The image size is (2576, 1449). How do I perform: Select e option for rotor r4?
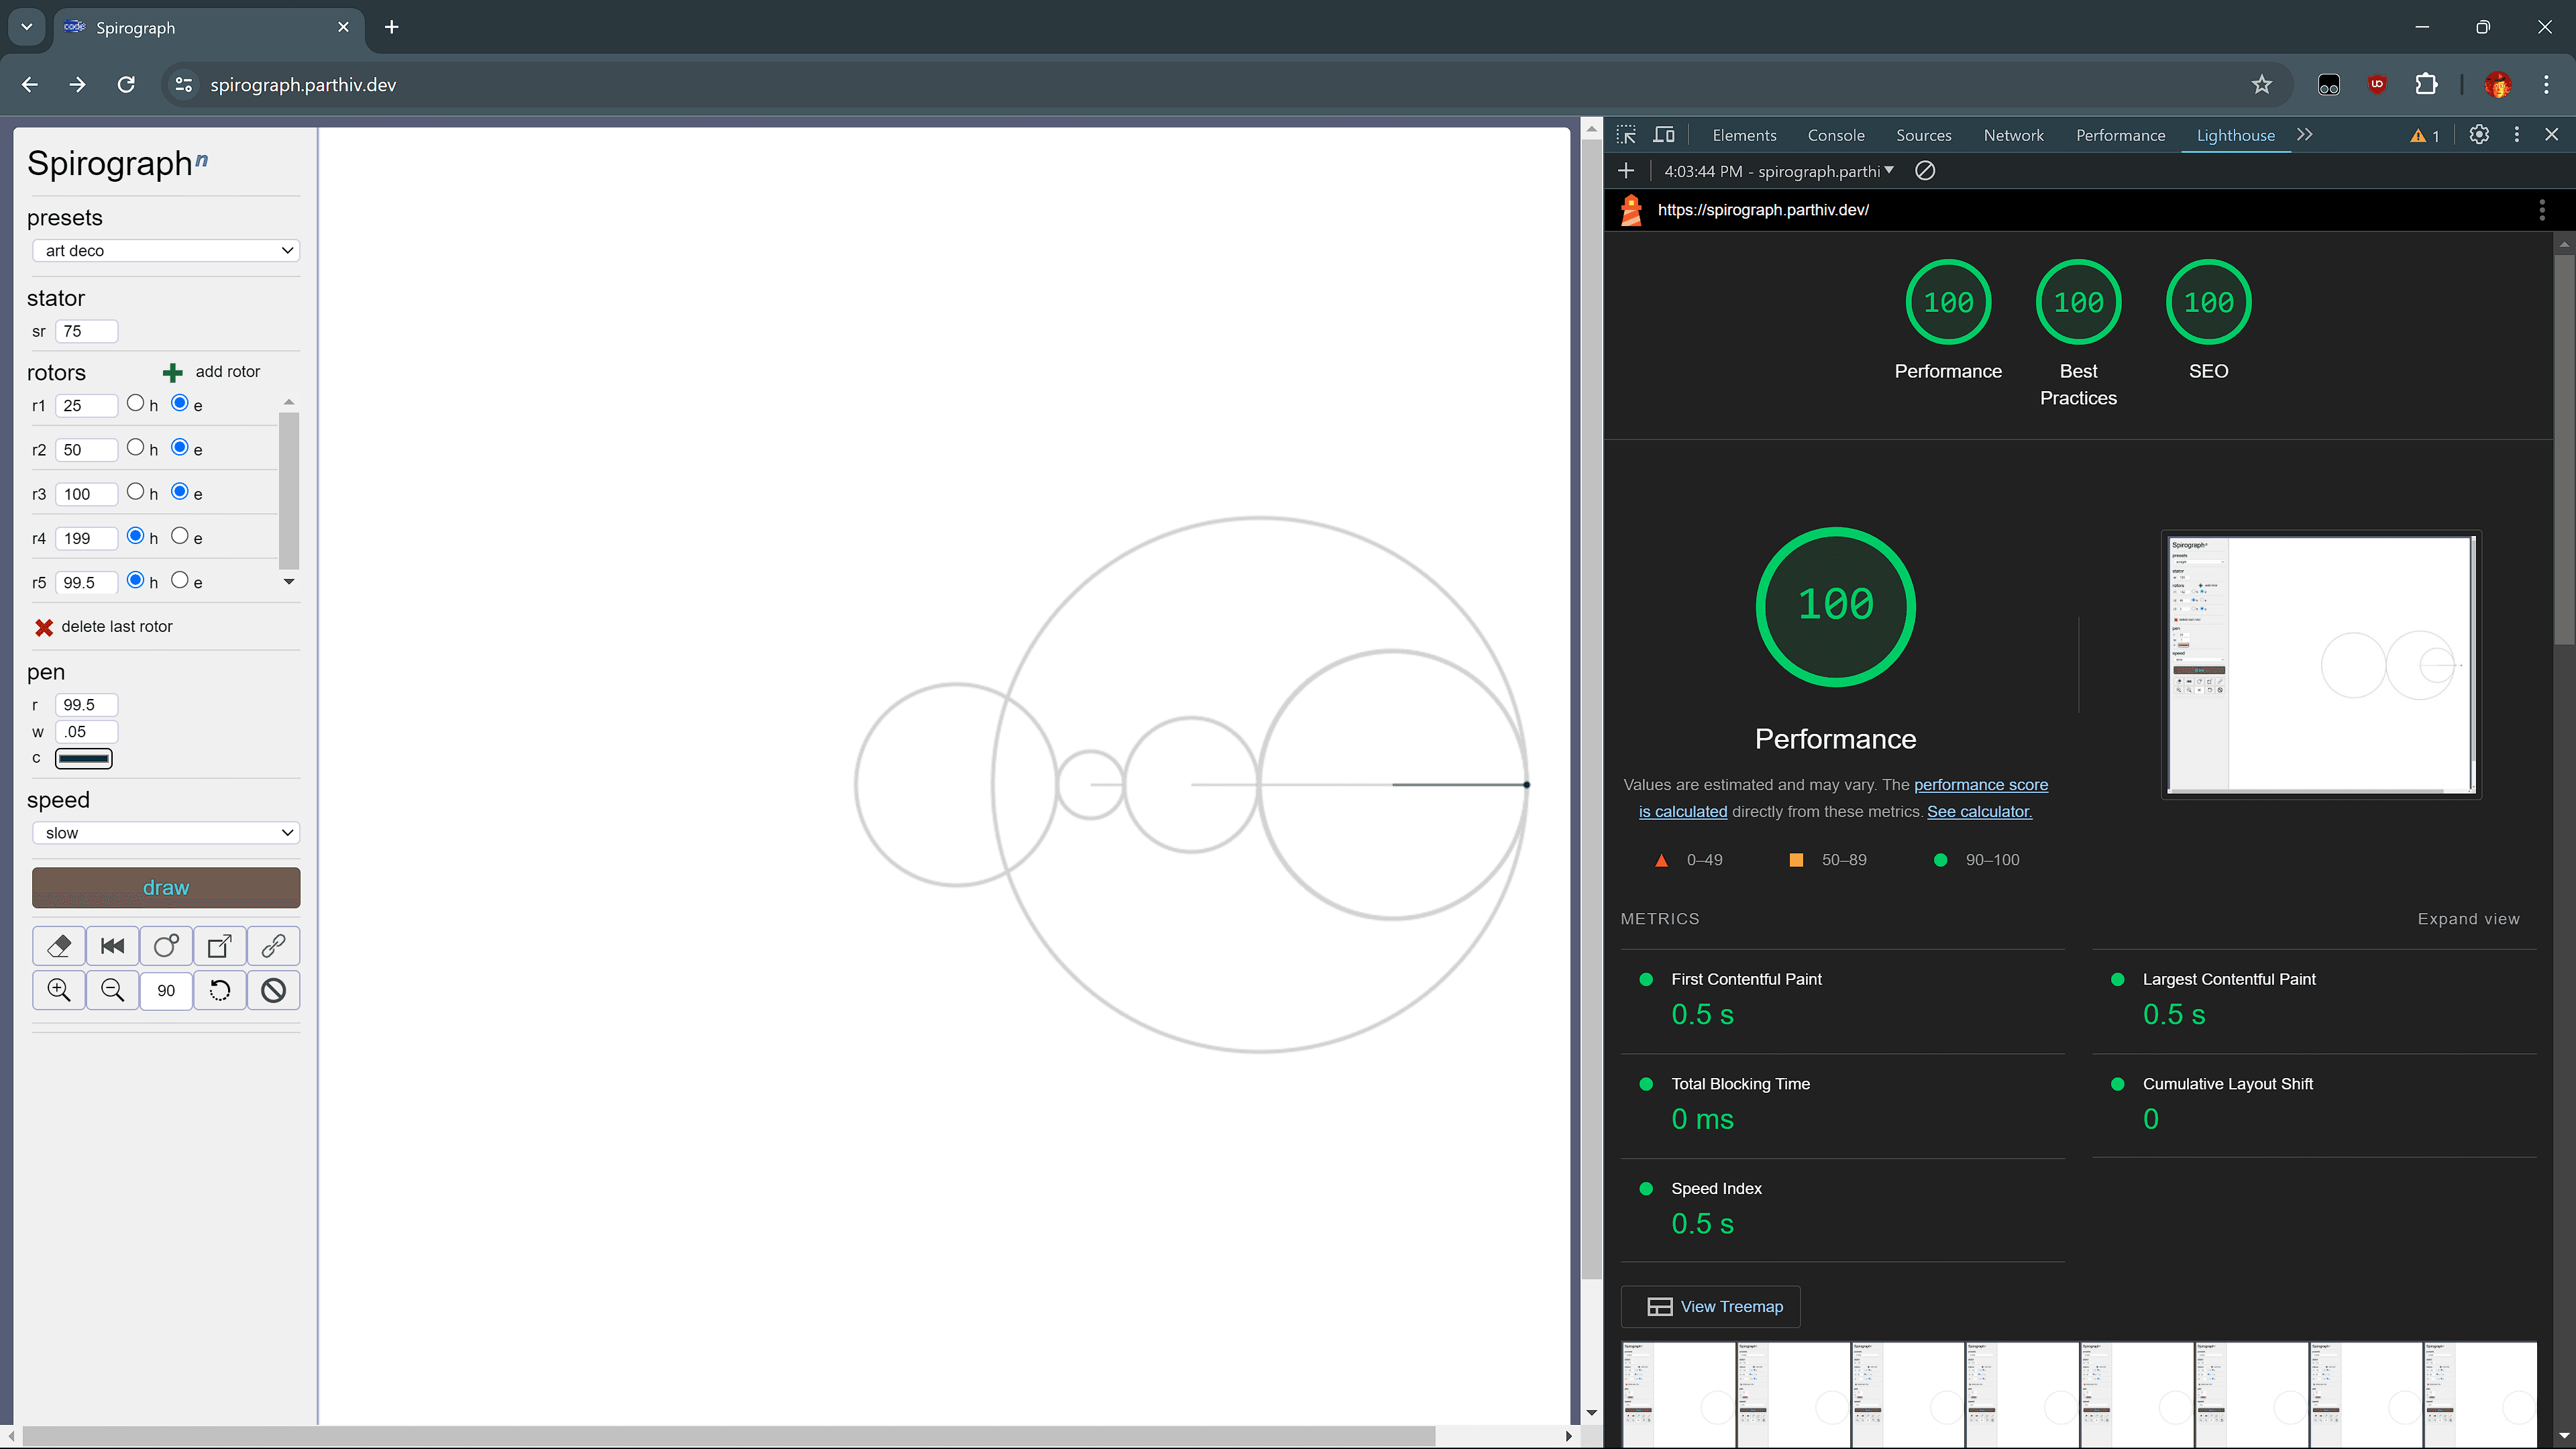tap(180, 536)
